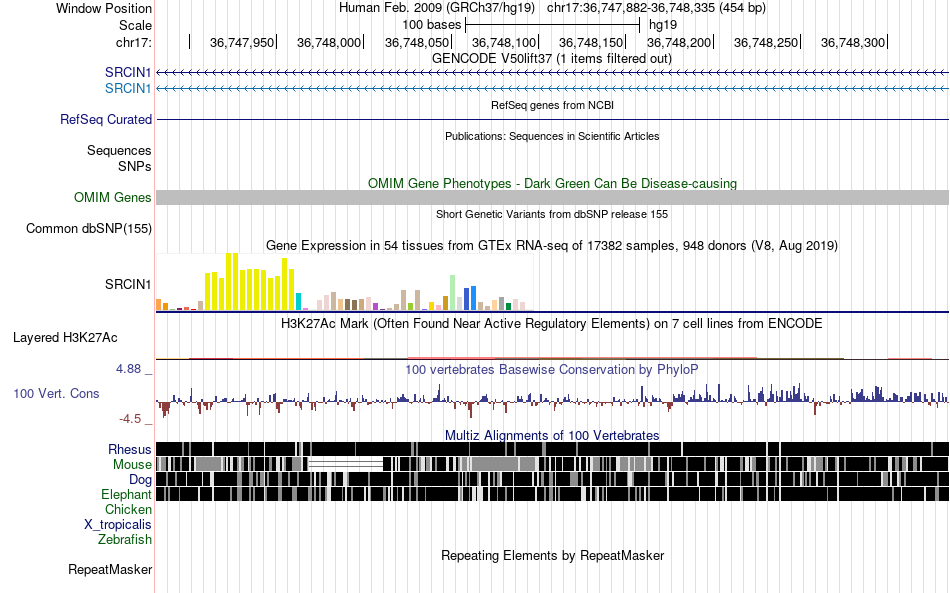Click the Elephant alignment bar
The image size is (950, 593).
pyautogui.click(x=553, y=495)
